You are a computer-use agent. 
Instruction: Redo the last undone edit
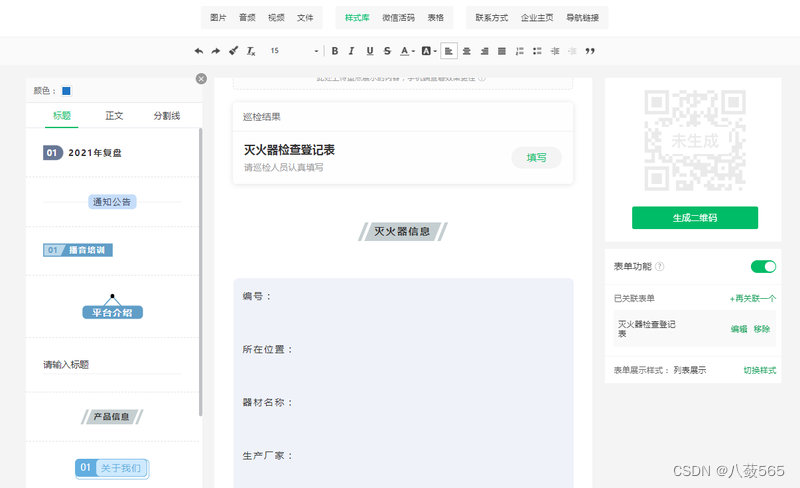tap(216, 51)
